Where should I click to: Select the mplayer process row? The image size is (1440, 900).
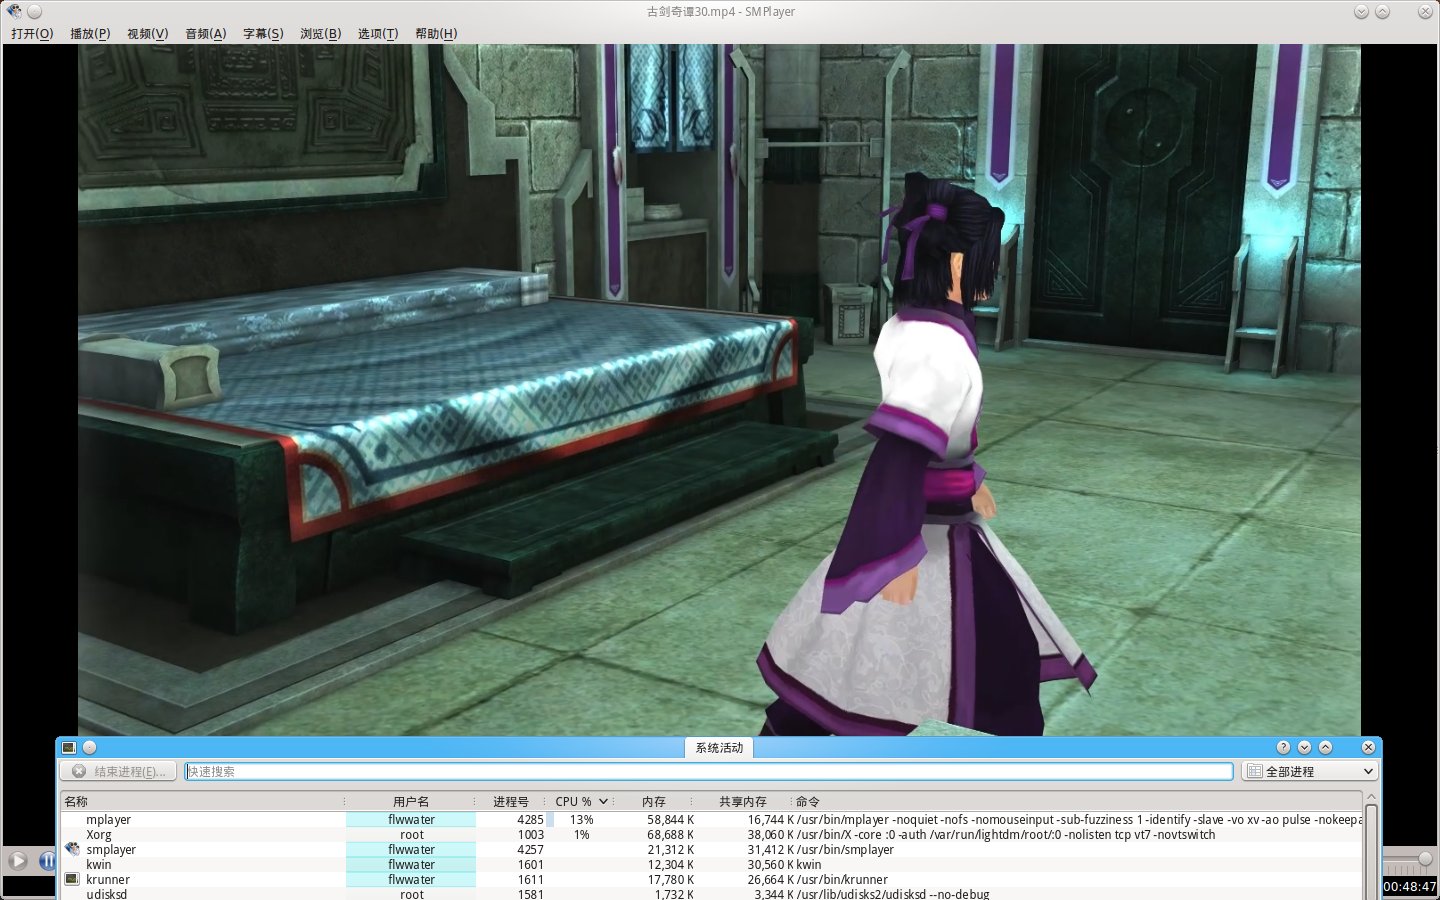711,819
